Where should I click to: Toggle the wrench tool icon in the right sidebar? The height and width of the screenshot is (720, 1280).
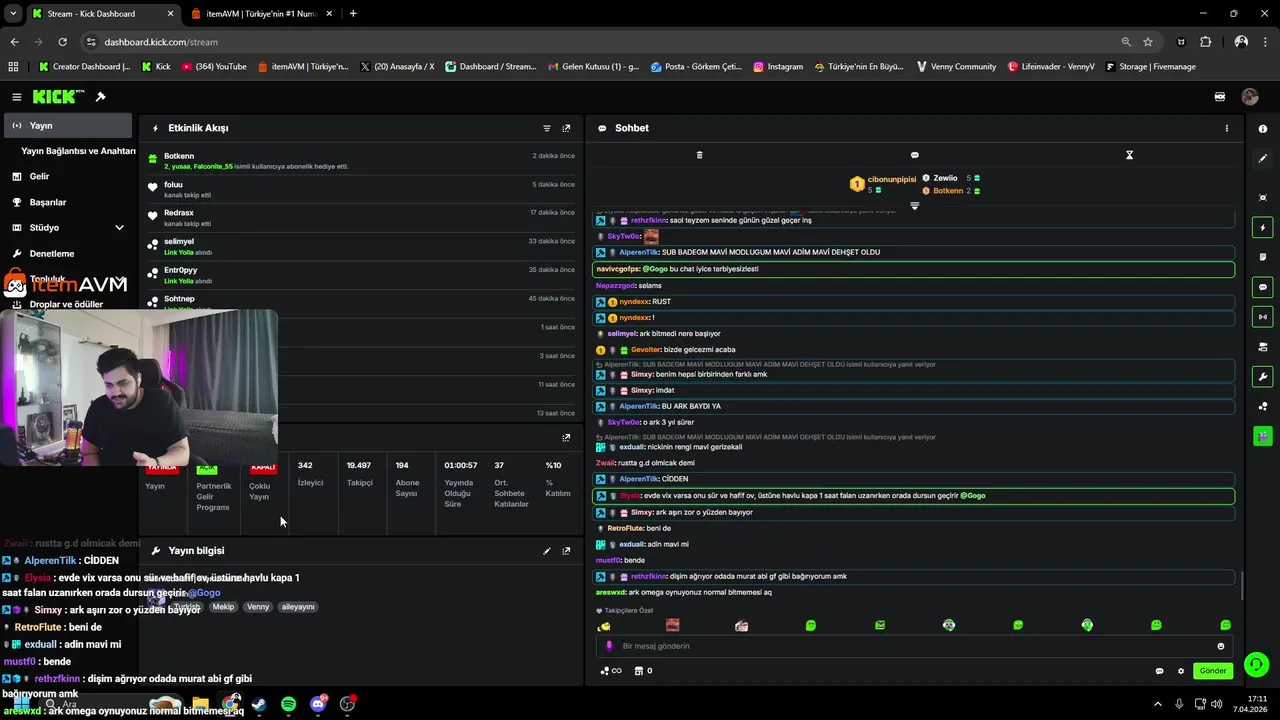point(1263,377)
